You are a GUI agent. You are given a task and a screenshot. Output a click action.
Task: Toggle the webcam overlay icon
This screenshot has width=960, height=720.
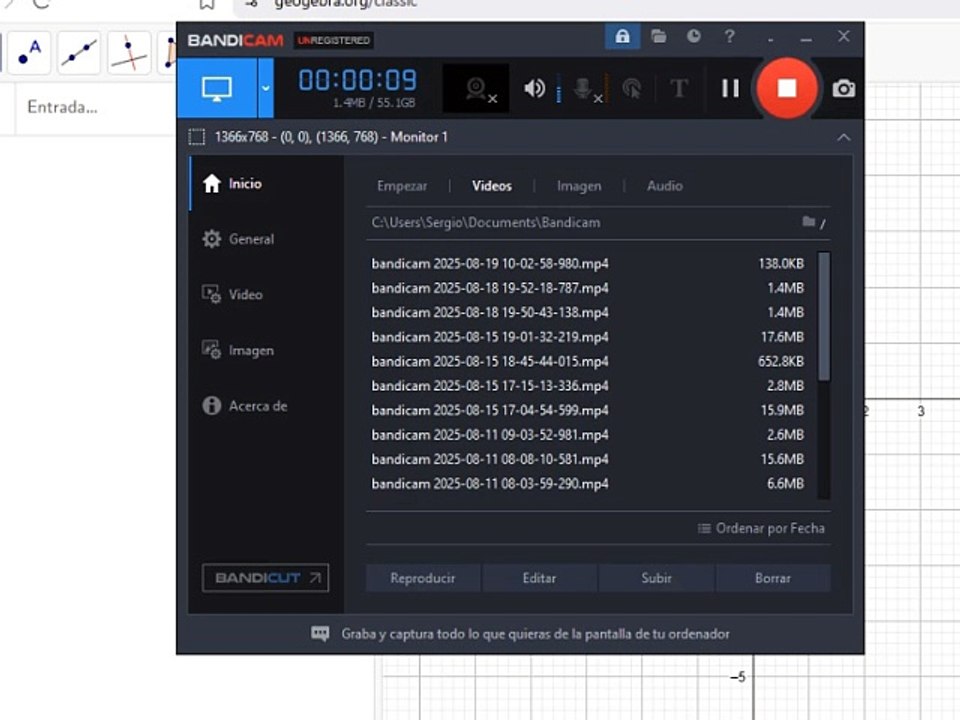point(476,89)
